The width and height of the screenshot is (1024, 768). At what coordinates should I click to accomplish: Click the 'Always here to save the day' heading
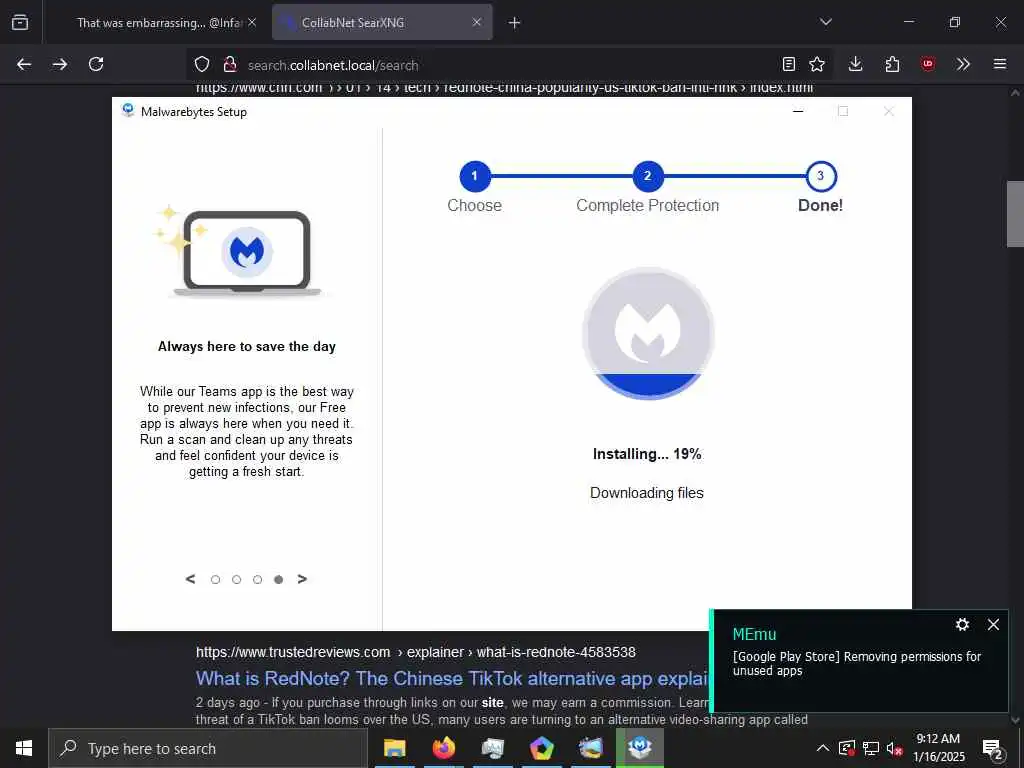pyautogui.click(x=247, y=347)
